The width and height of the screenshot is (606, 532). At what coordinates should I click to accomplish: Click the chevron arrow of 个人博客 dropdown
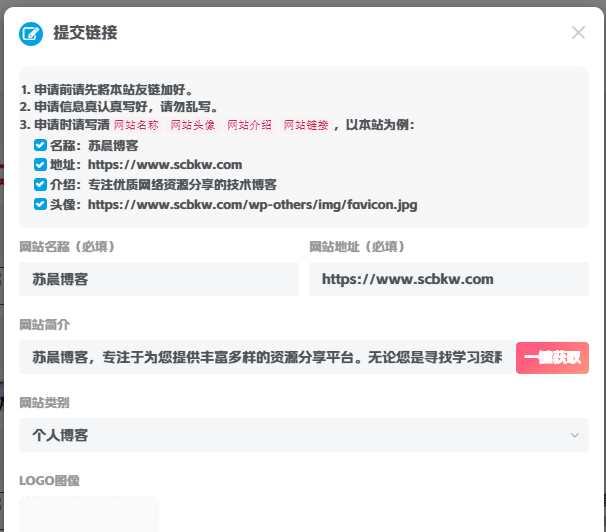pos(575,435)
